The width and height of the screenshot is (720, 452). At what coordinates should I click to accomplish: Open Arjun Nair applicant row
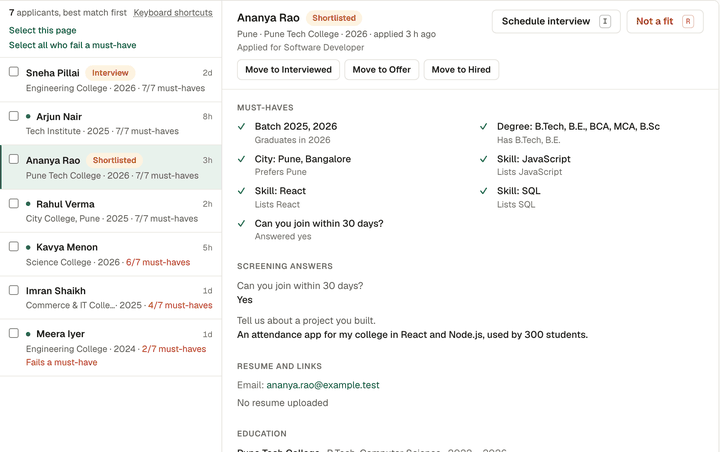tap(111, 124)
